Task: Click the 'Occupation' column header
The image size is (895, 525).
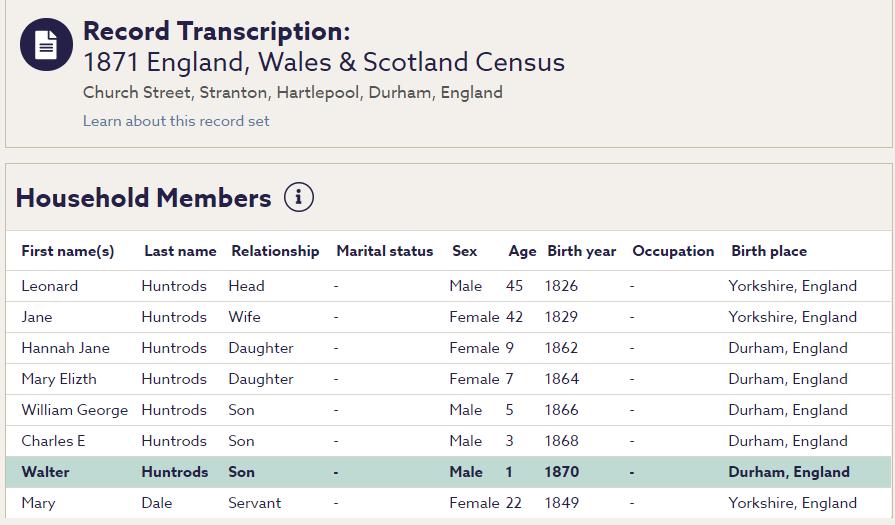Action: click(x=673, y=251)
